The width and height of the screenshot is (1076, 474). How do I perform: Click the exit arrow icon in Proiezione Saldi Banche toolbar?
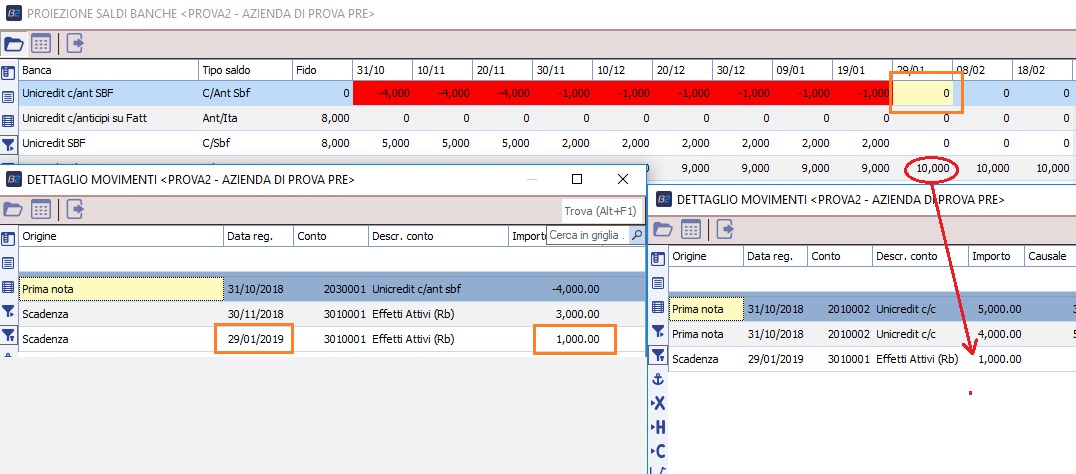coord(75,44)
